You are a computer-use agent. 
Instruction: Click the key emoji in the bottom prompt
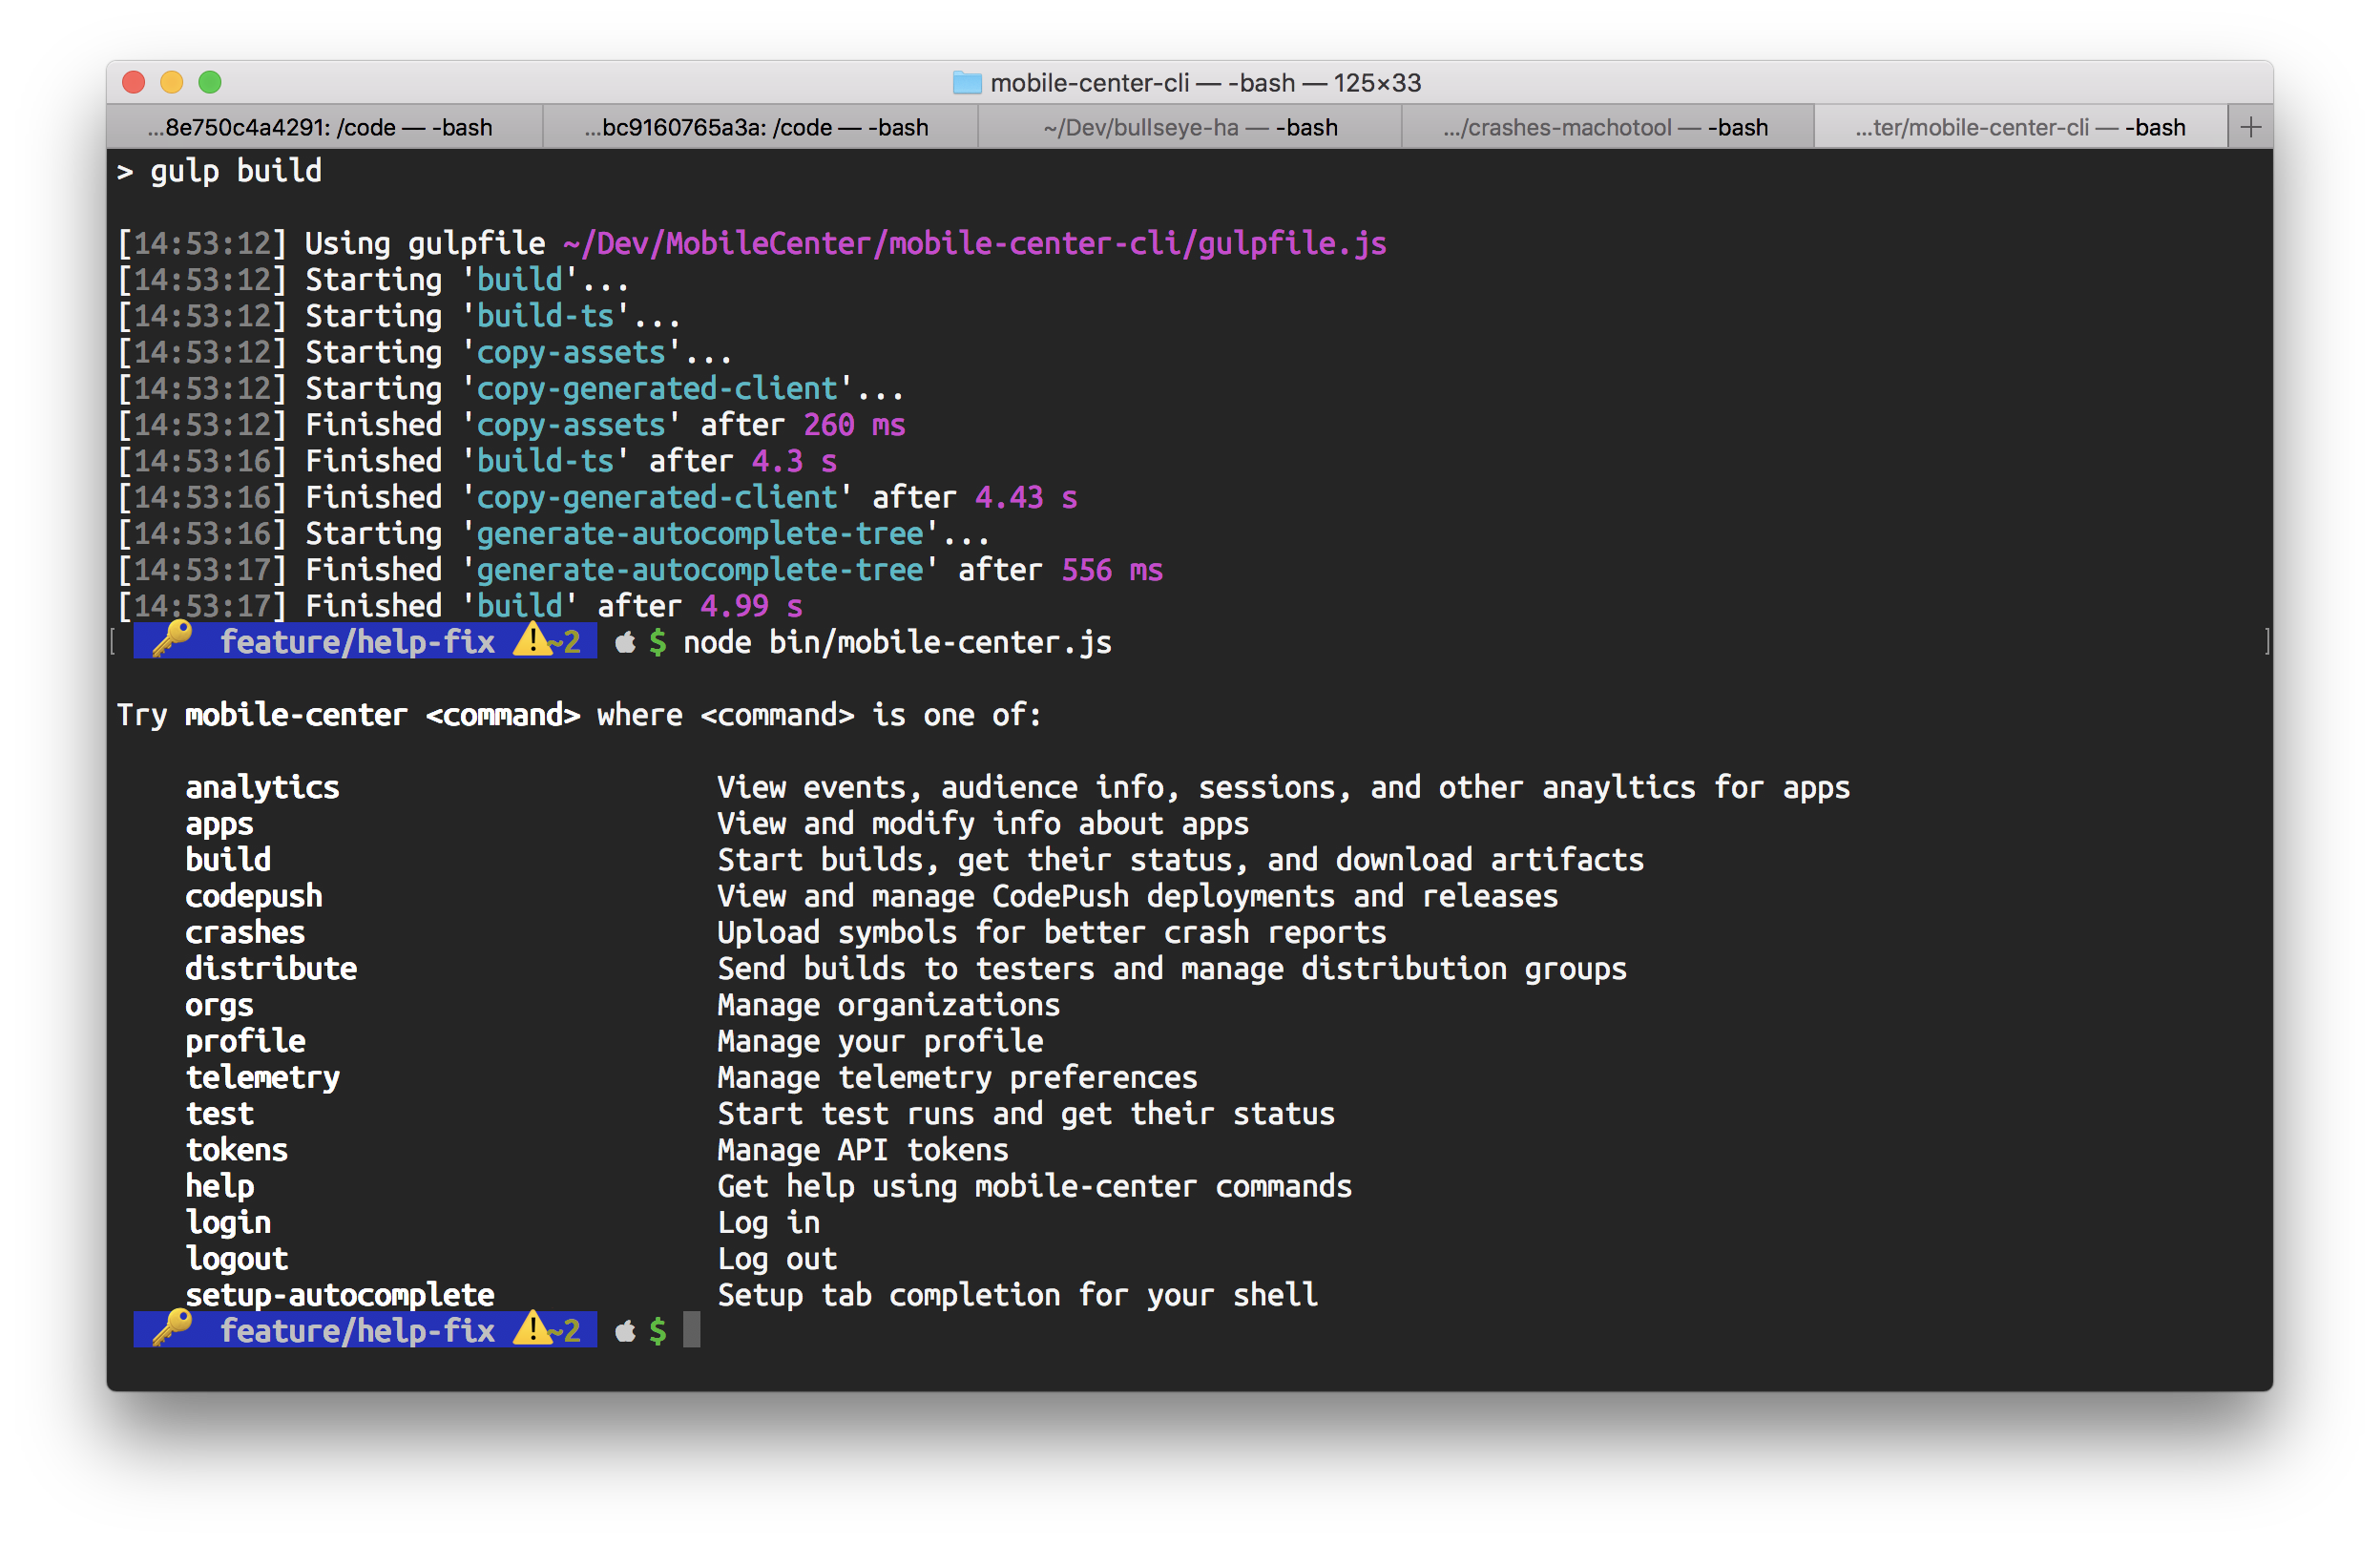[x=171, y=1330]
